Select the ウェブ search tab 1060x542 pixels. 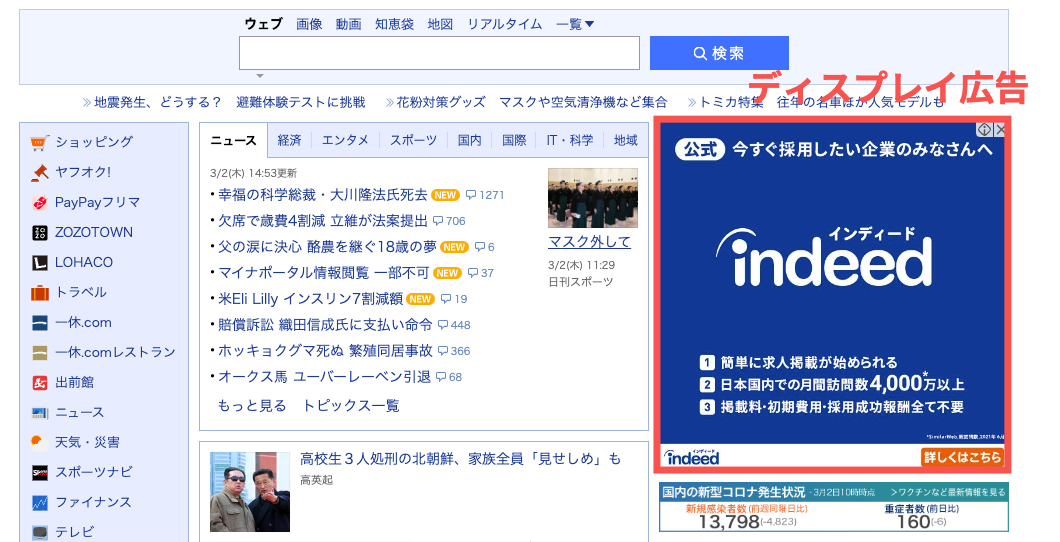click(x=264, y=24)
